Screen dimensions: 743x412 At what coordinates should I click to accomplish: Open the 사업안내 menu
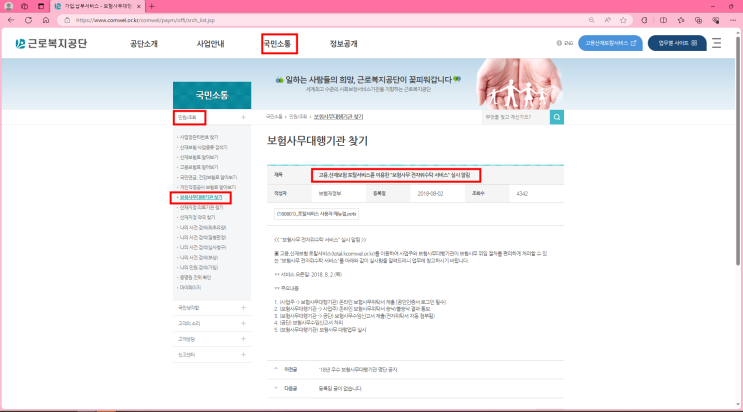point(210,44)
